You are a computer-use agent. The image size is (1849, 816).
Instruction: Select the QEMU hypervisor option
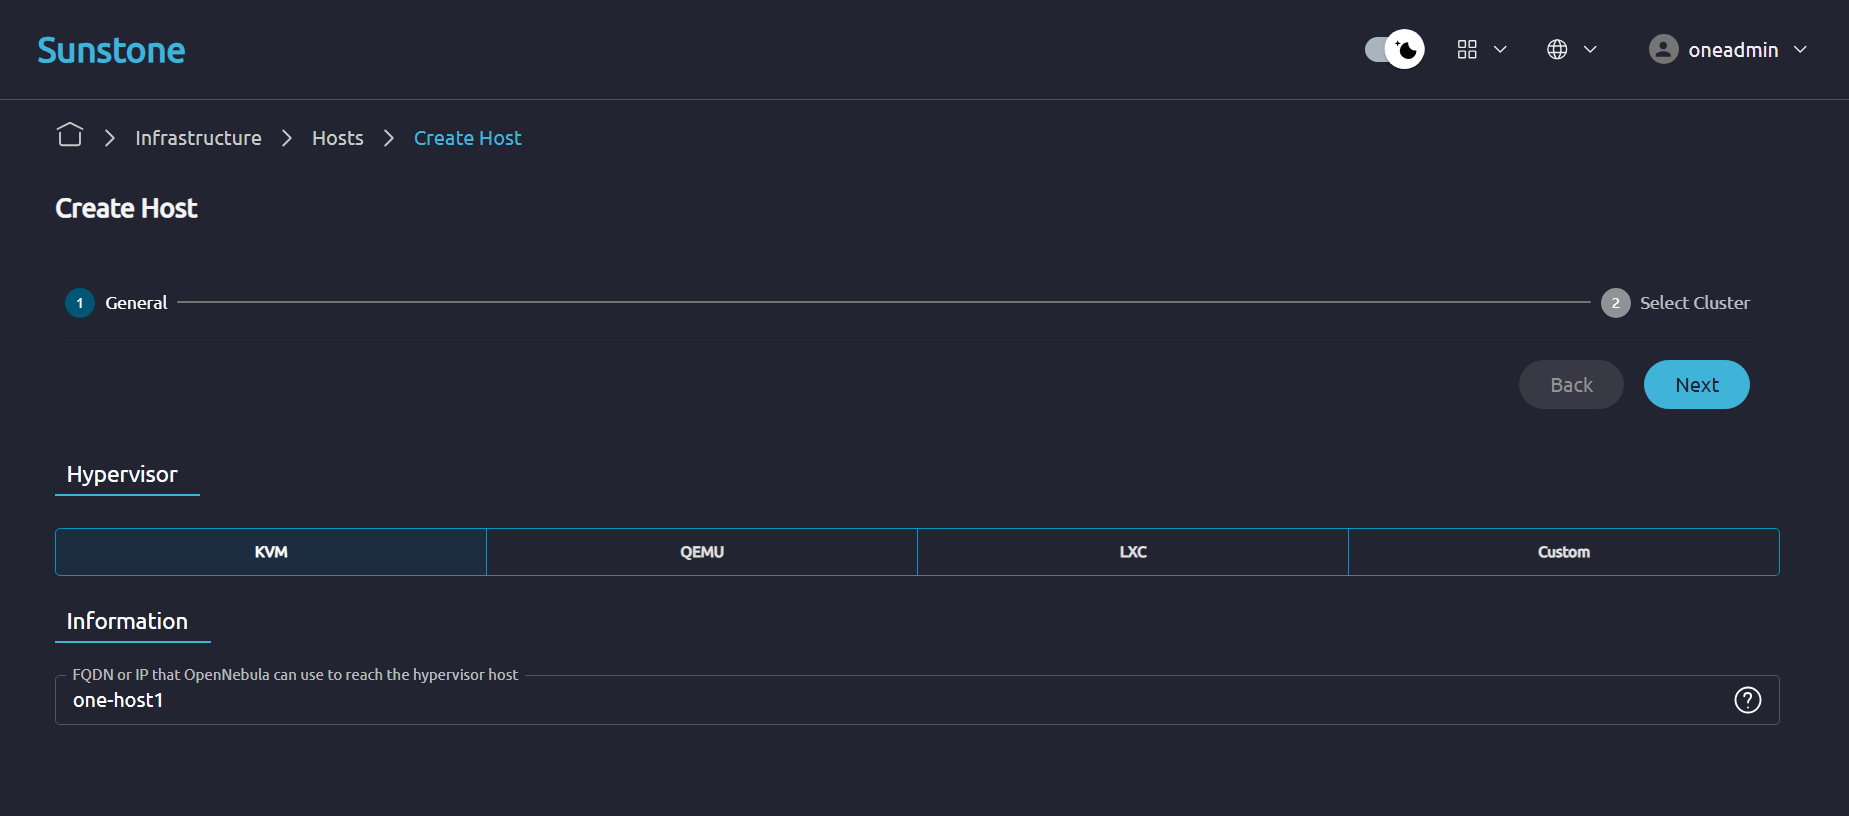point(702,552)
